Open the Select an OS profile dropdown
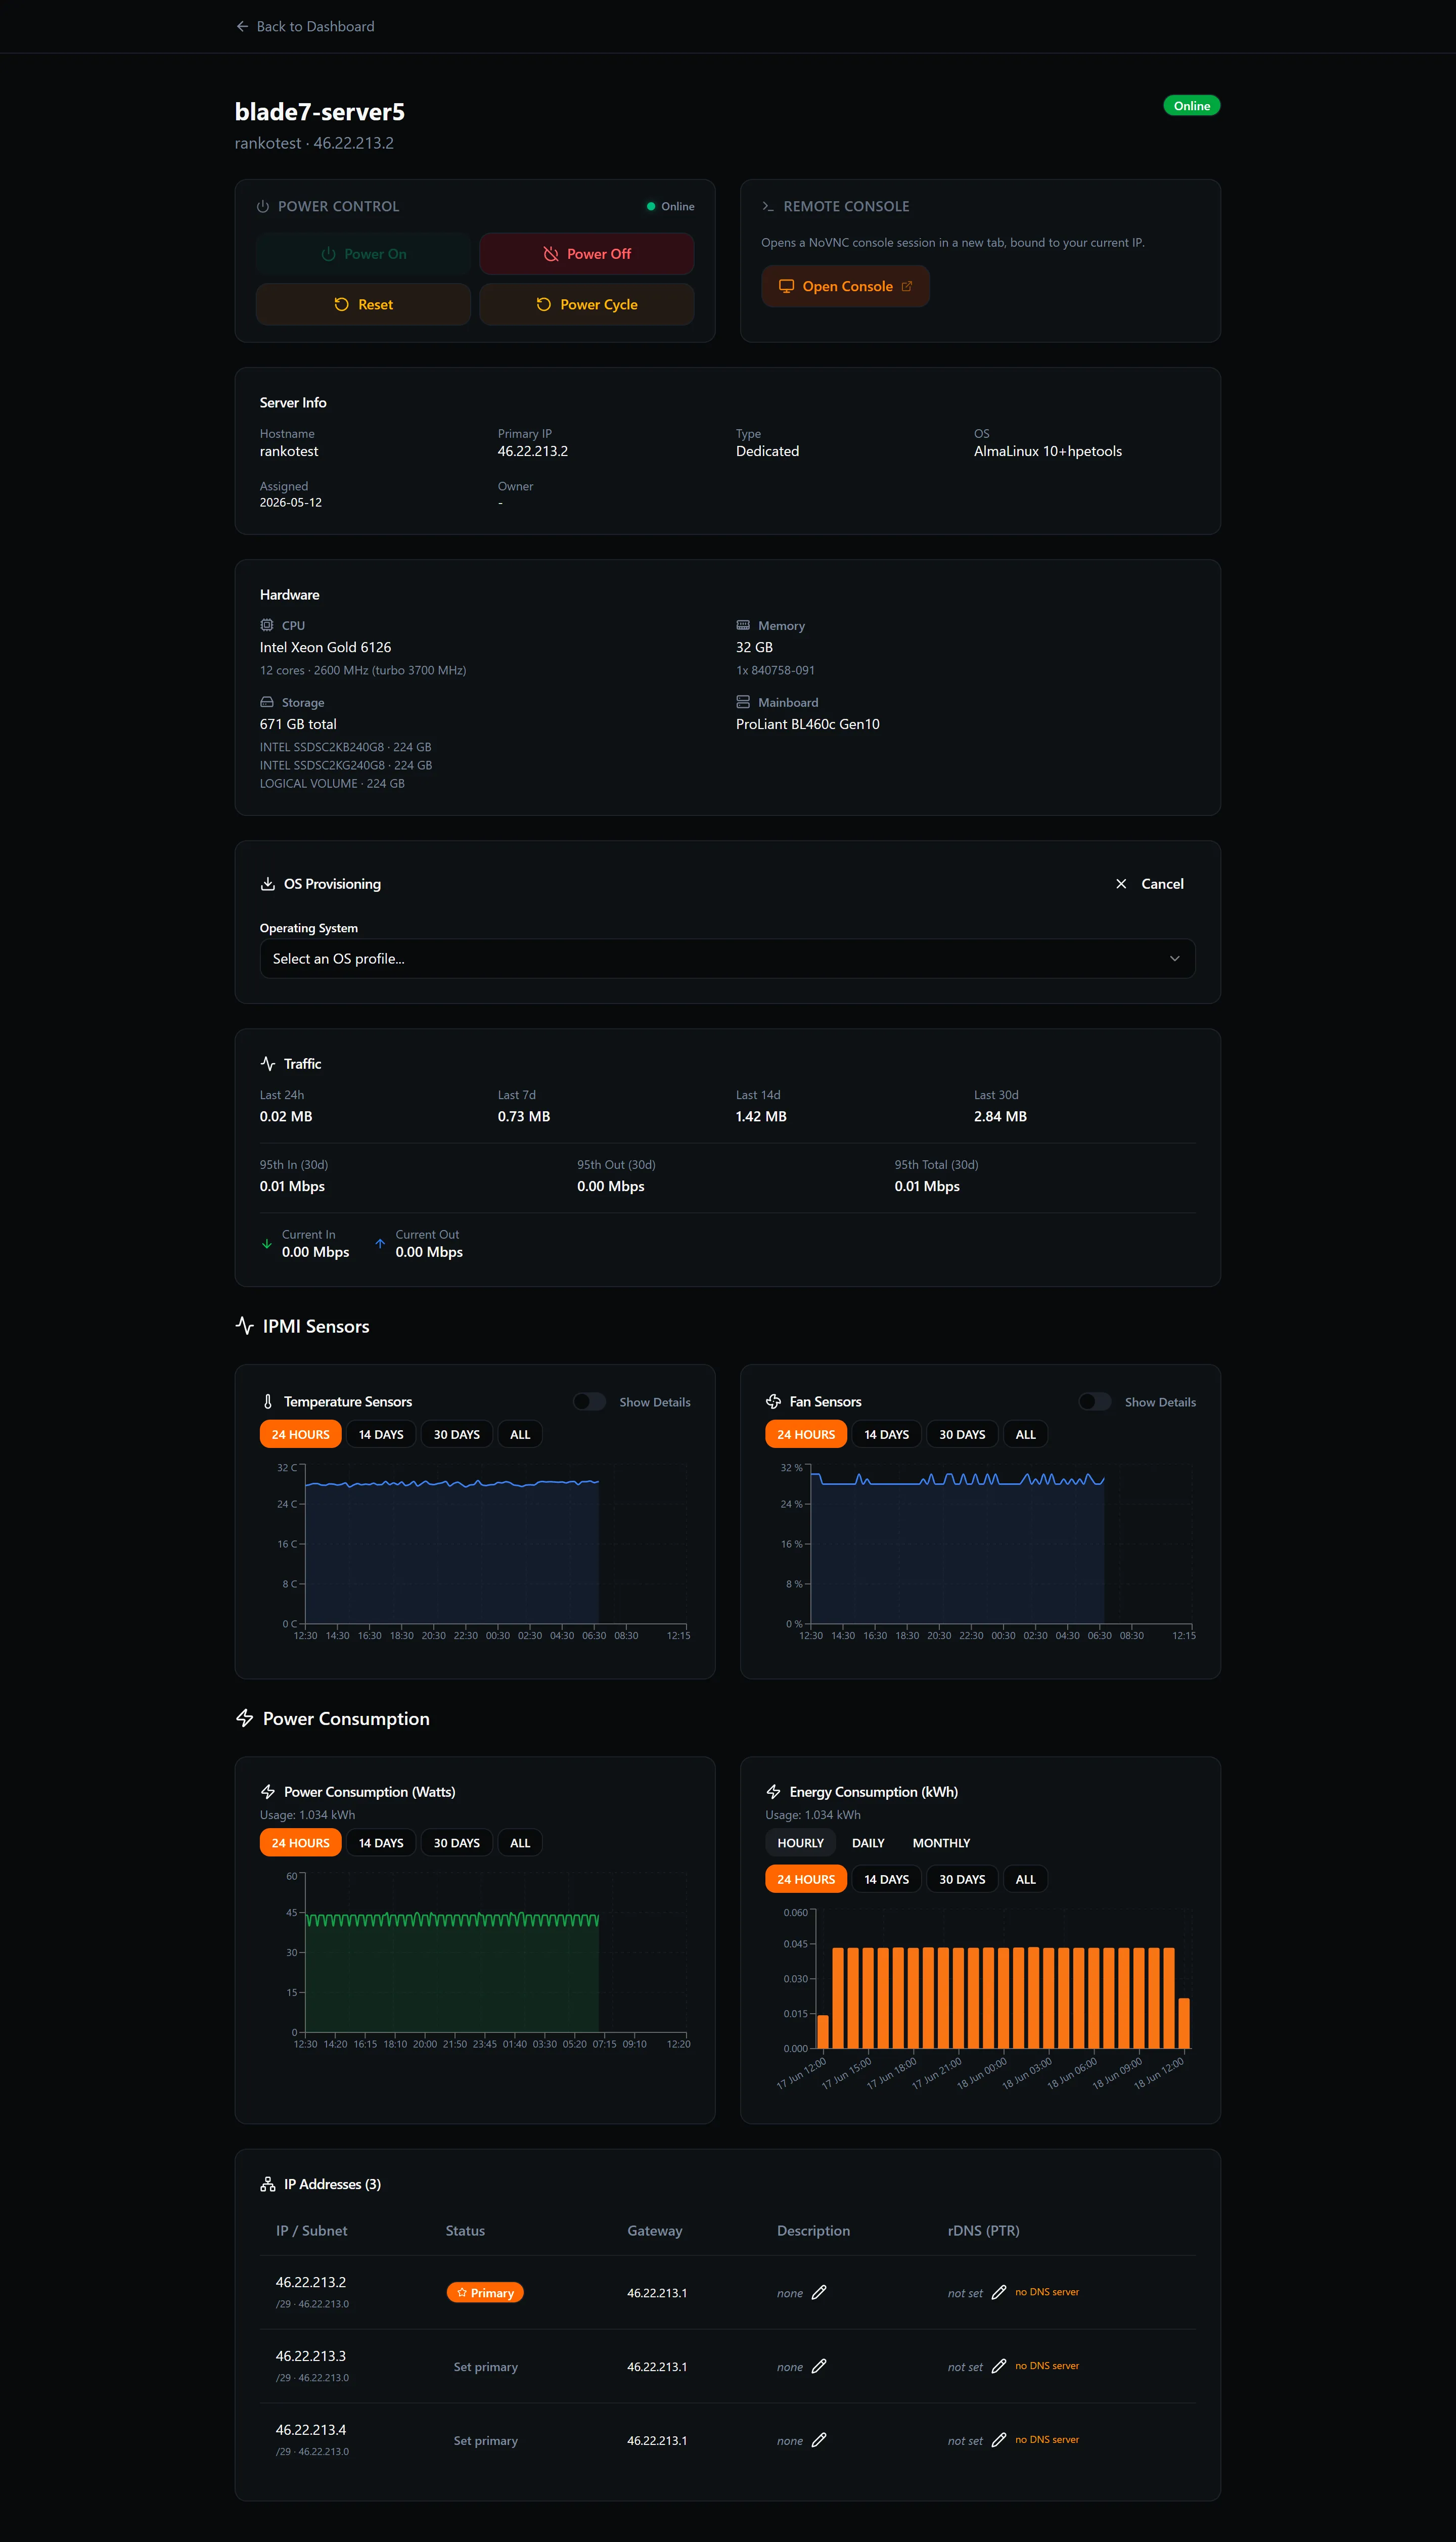 [x=727, y=958]
